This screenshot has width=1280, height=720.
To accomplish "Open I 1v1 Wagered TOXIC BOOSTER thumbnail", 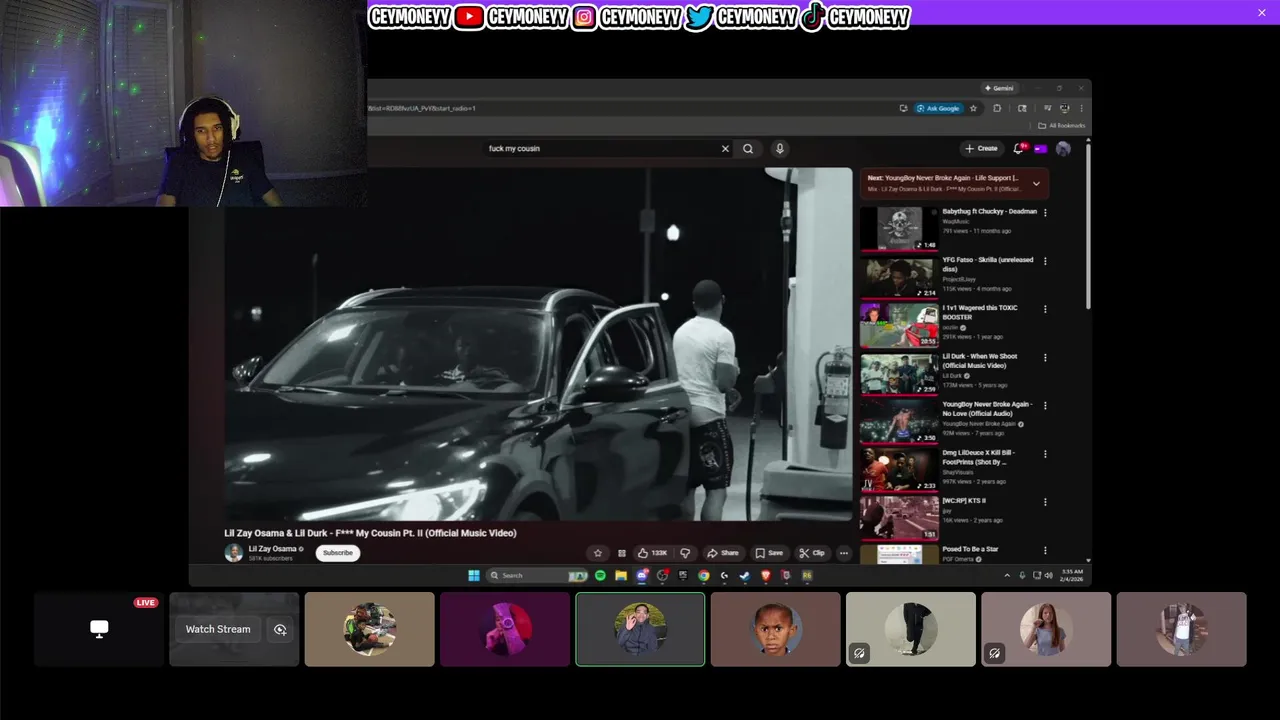I will (899, 325).
